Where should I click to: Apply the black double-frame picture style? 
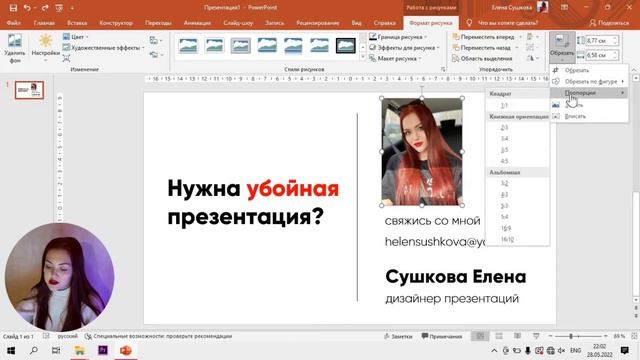[345, 46]
